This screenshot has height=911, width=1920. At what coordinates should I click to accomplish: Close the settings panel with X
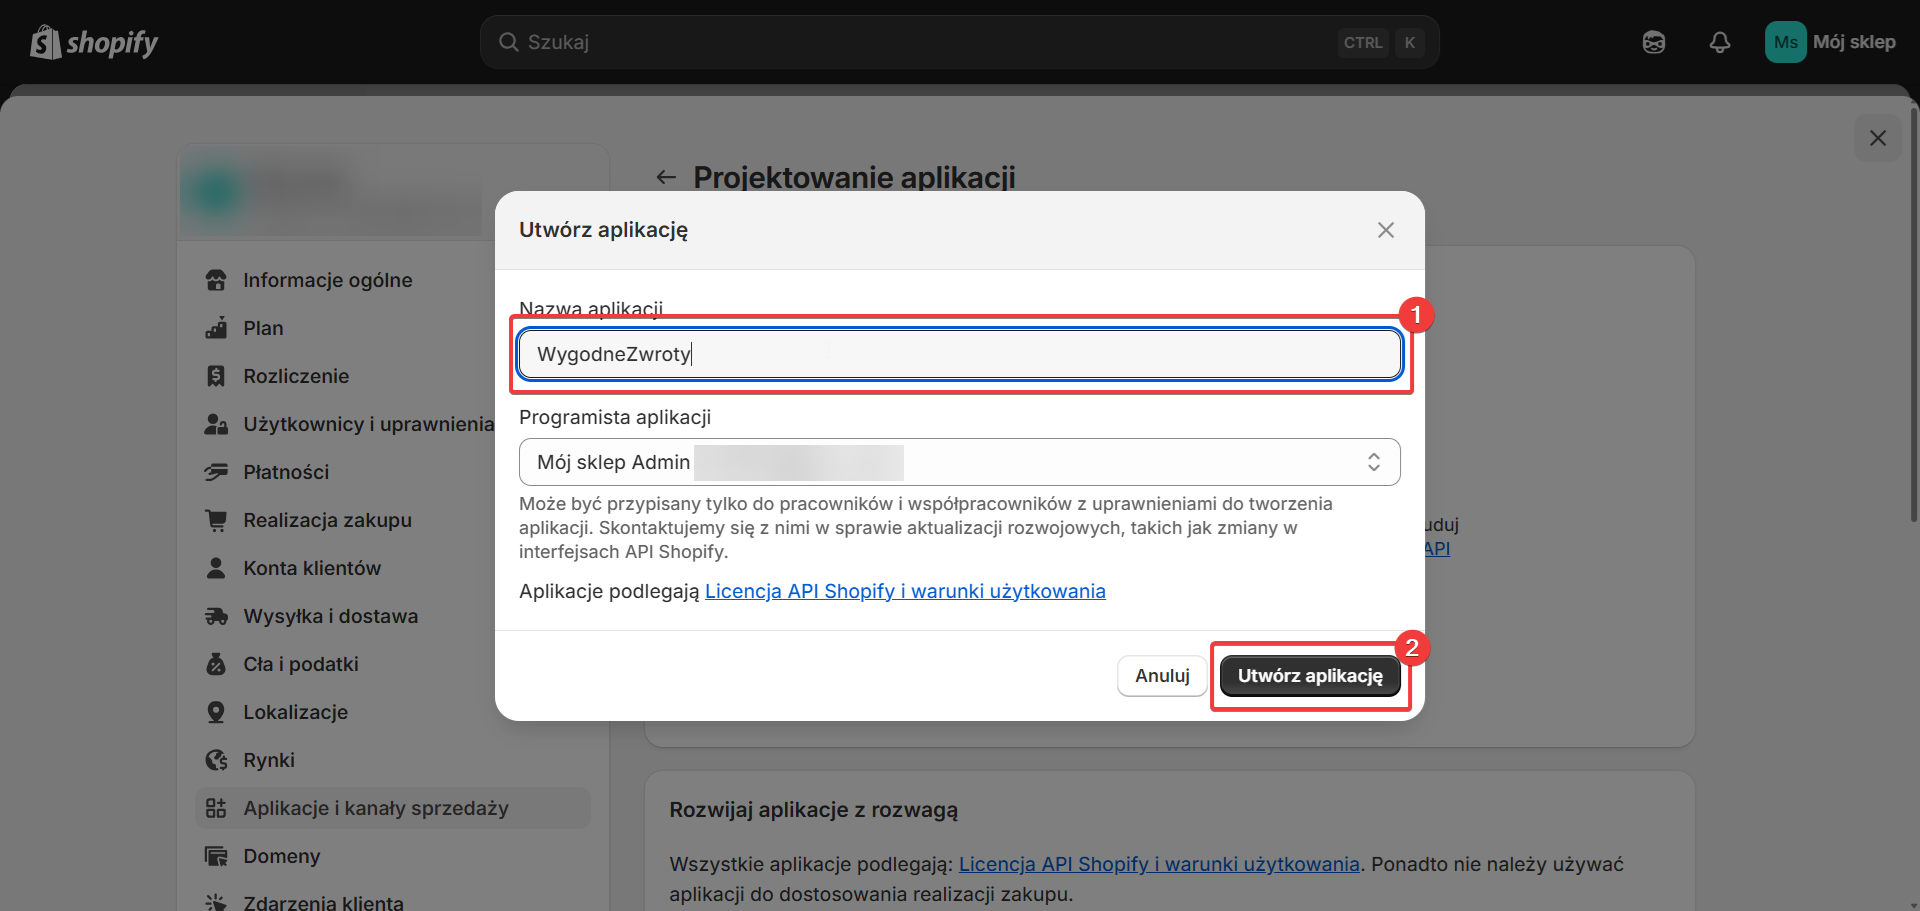[1877, 138]
